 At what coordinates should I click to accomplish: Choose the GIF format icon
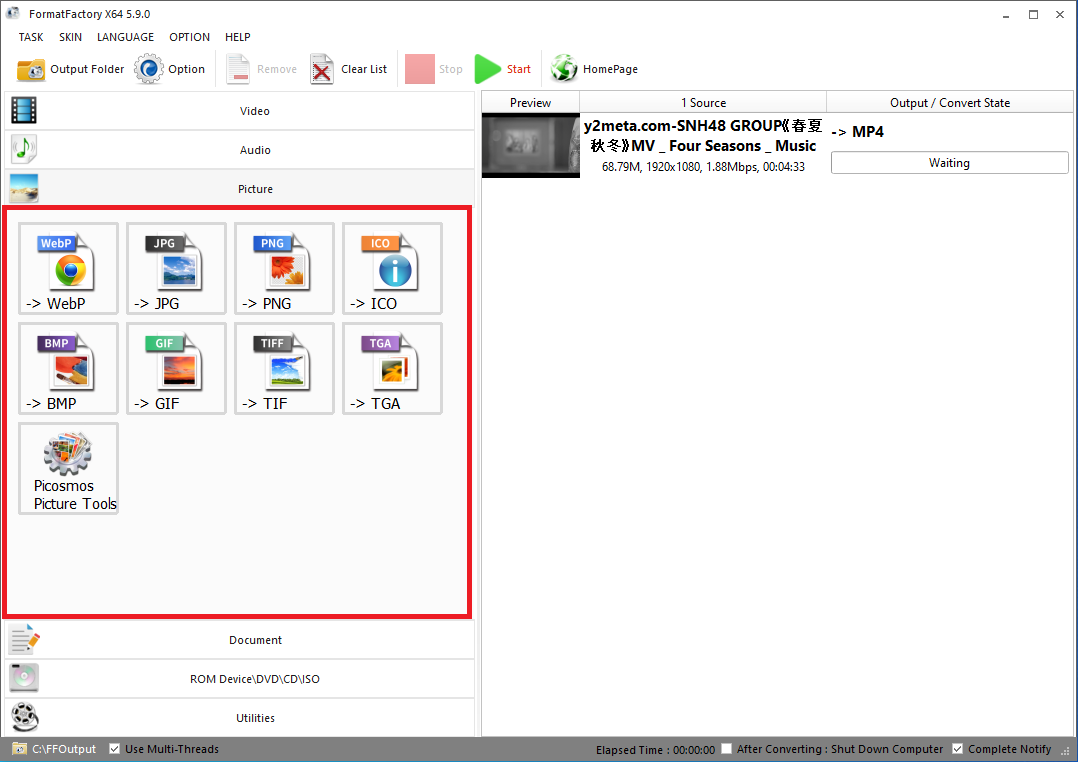pos(176,368)
